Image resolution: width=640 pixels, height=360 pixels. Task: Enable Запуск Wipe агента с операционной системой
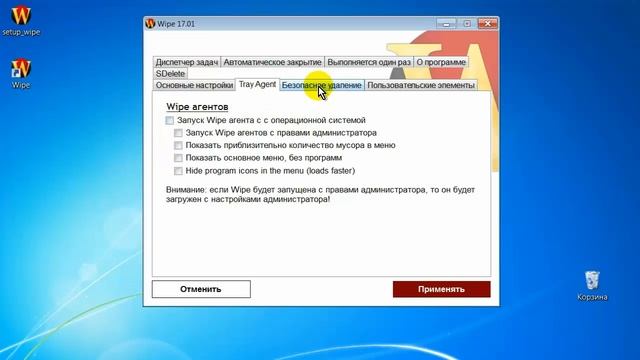pos(170,120)
